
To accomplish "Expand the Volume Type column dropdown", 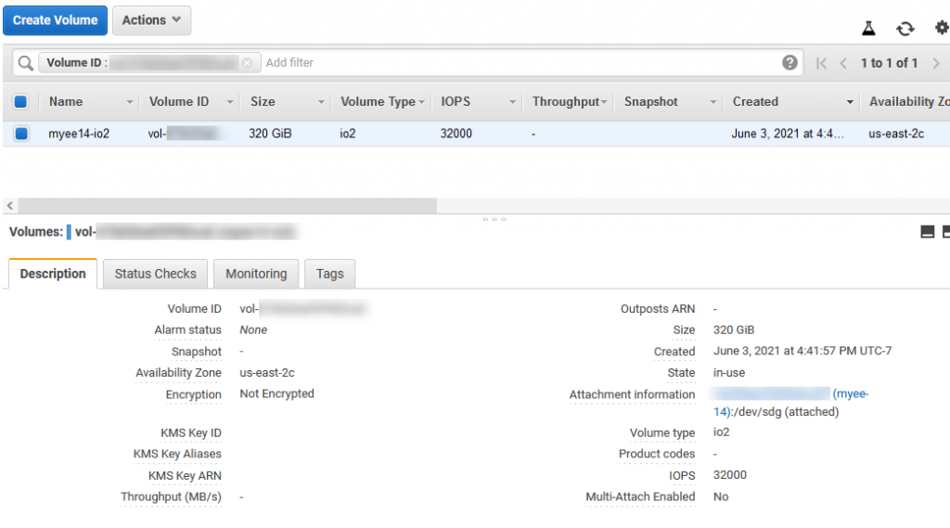I will (421, 102).
